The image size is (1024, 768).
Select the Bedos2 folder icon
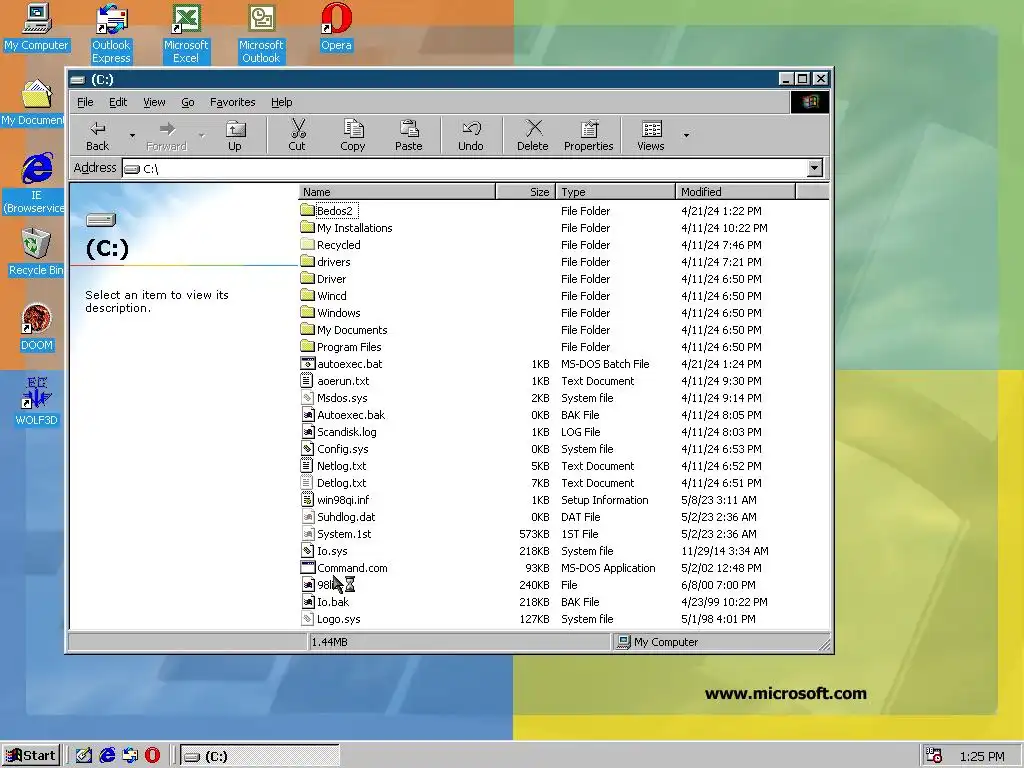pyautogui.click(x=308, y=210)
